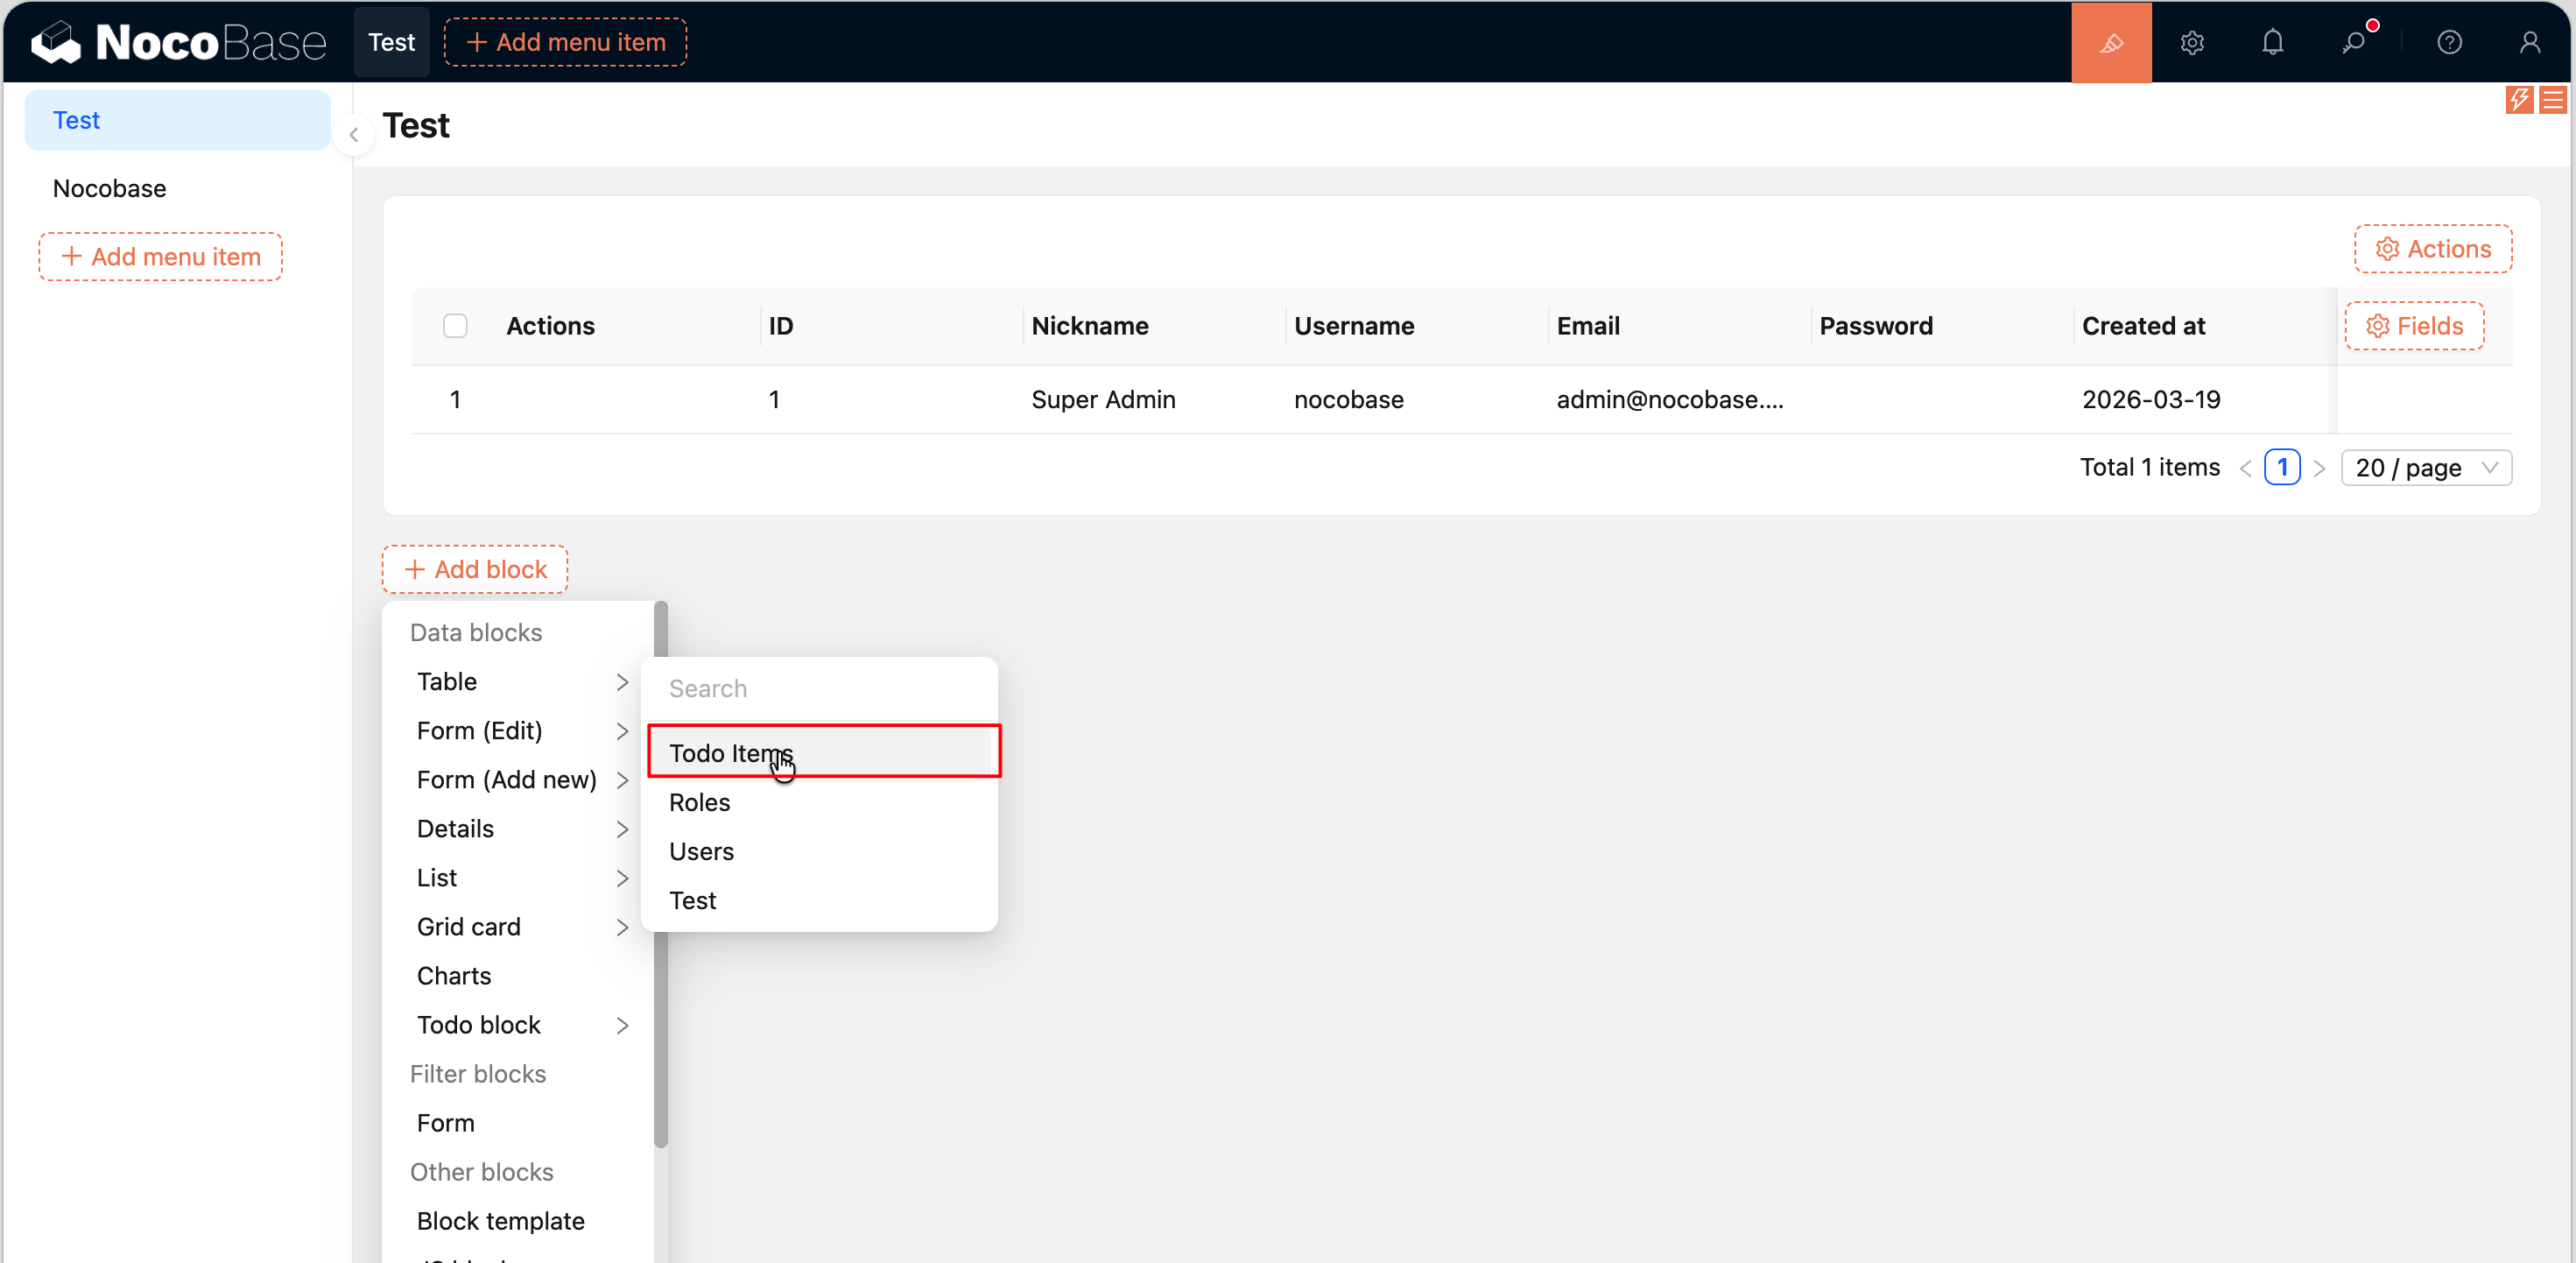Click the orange hamburger menu icon
Image resolution: width=2576 pixels, height=1263 pixels.
pos(2552,99)
